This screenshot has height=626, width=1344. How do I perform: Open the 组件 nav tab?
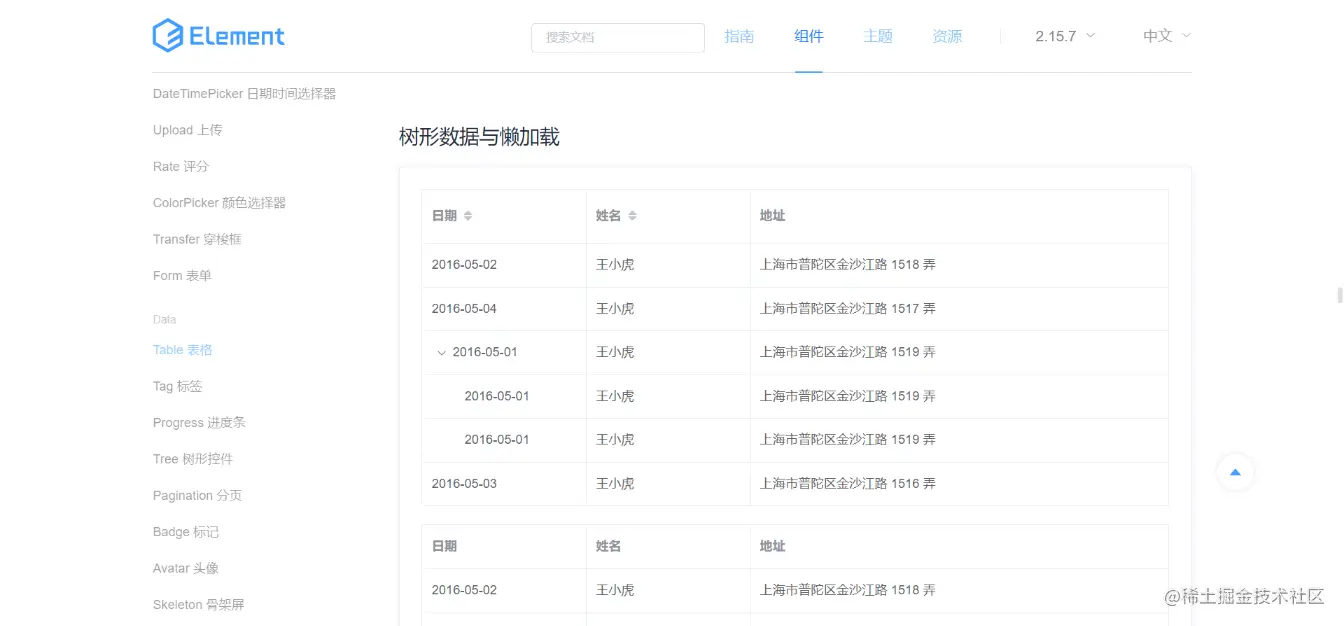(809, 36)
